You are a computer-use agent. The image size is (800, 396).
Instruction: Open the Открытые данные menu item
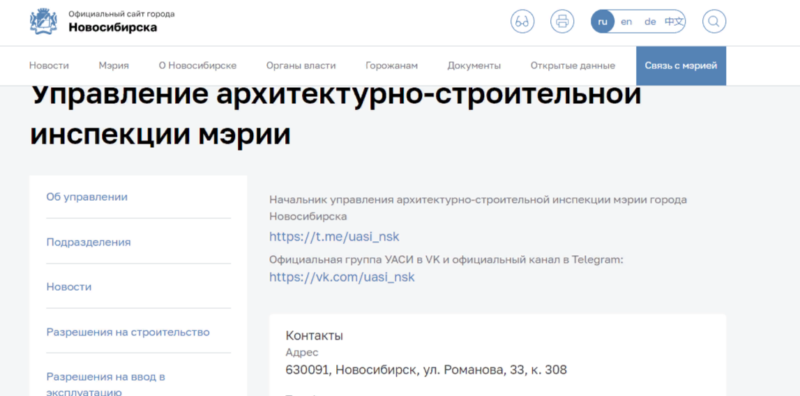tap(572, 65)
